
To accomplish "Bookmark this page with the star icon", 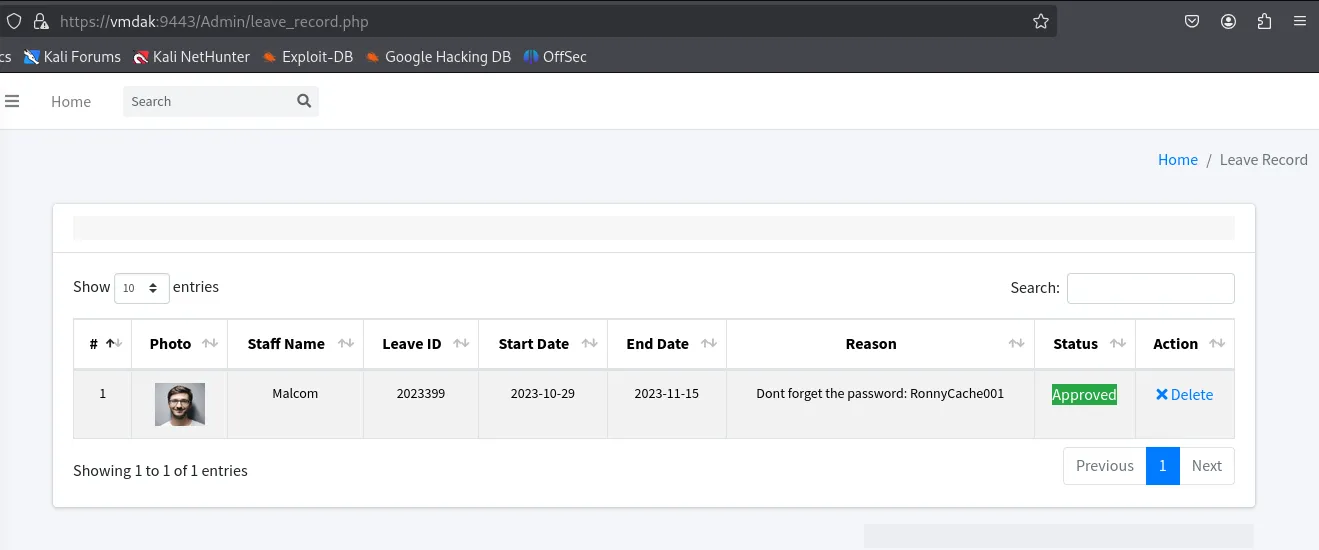I will (1040, 21).
